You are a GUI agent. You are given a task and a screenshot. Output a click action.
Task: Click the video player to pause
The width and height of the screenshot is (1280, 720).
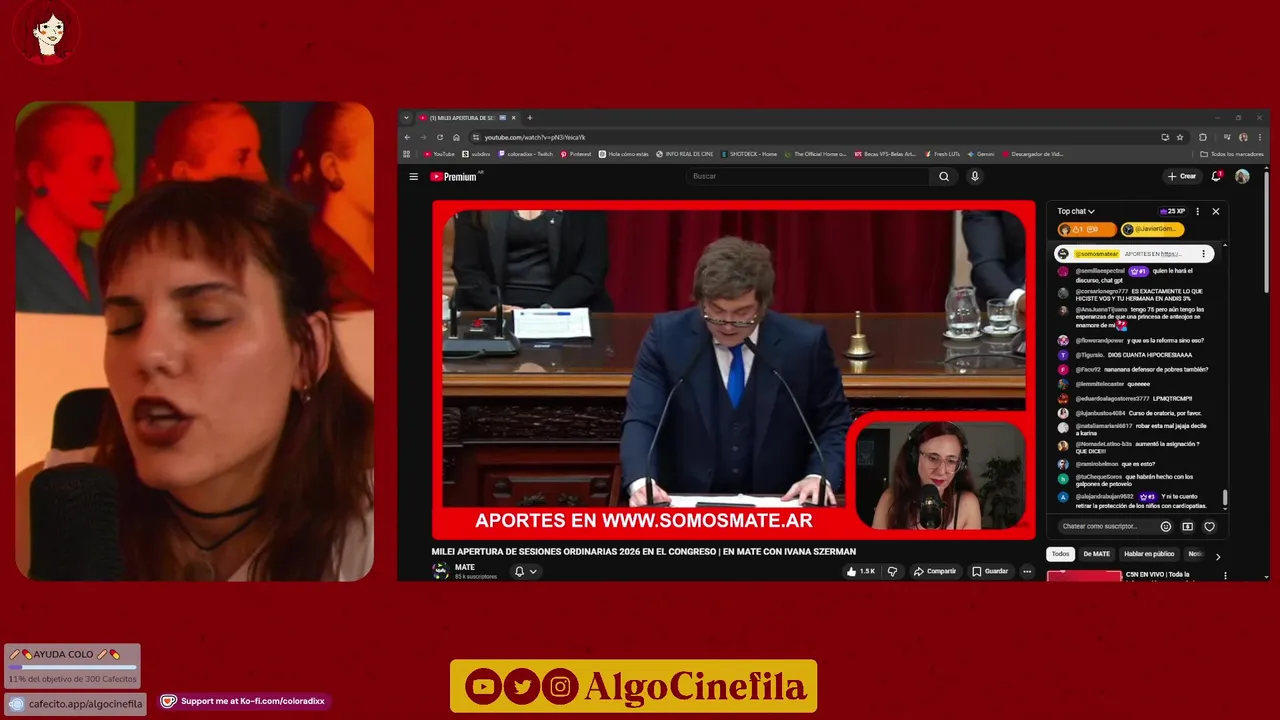(734, 370)
